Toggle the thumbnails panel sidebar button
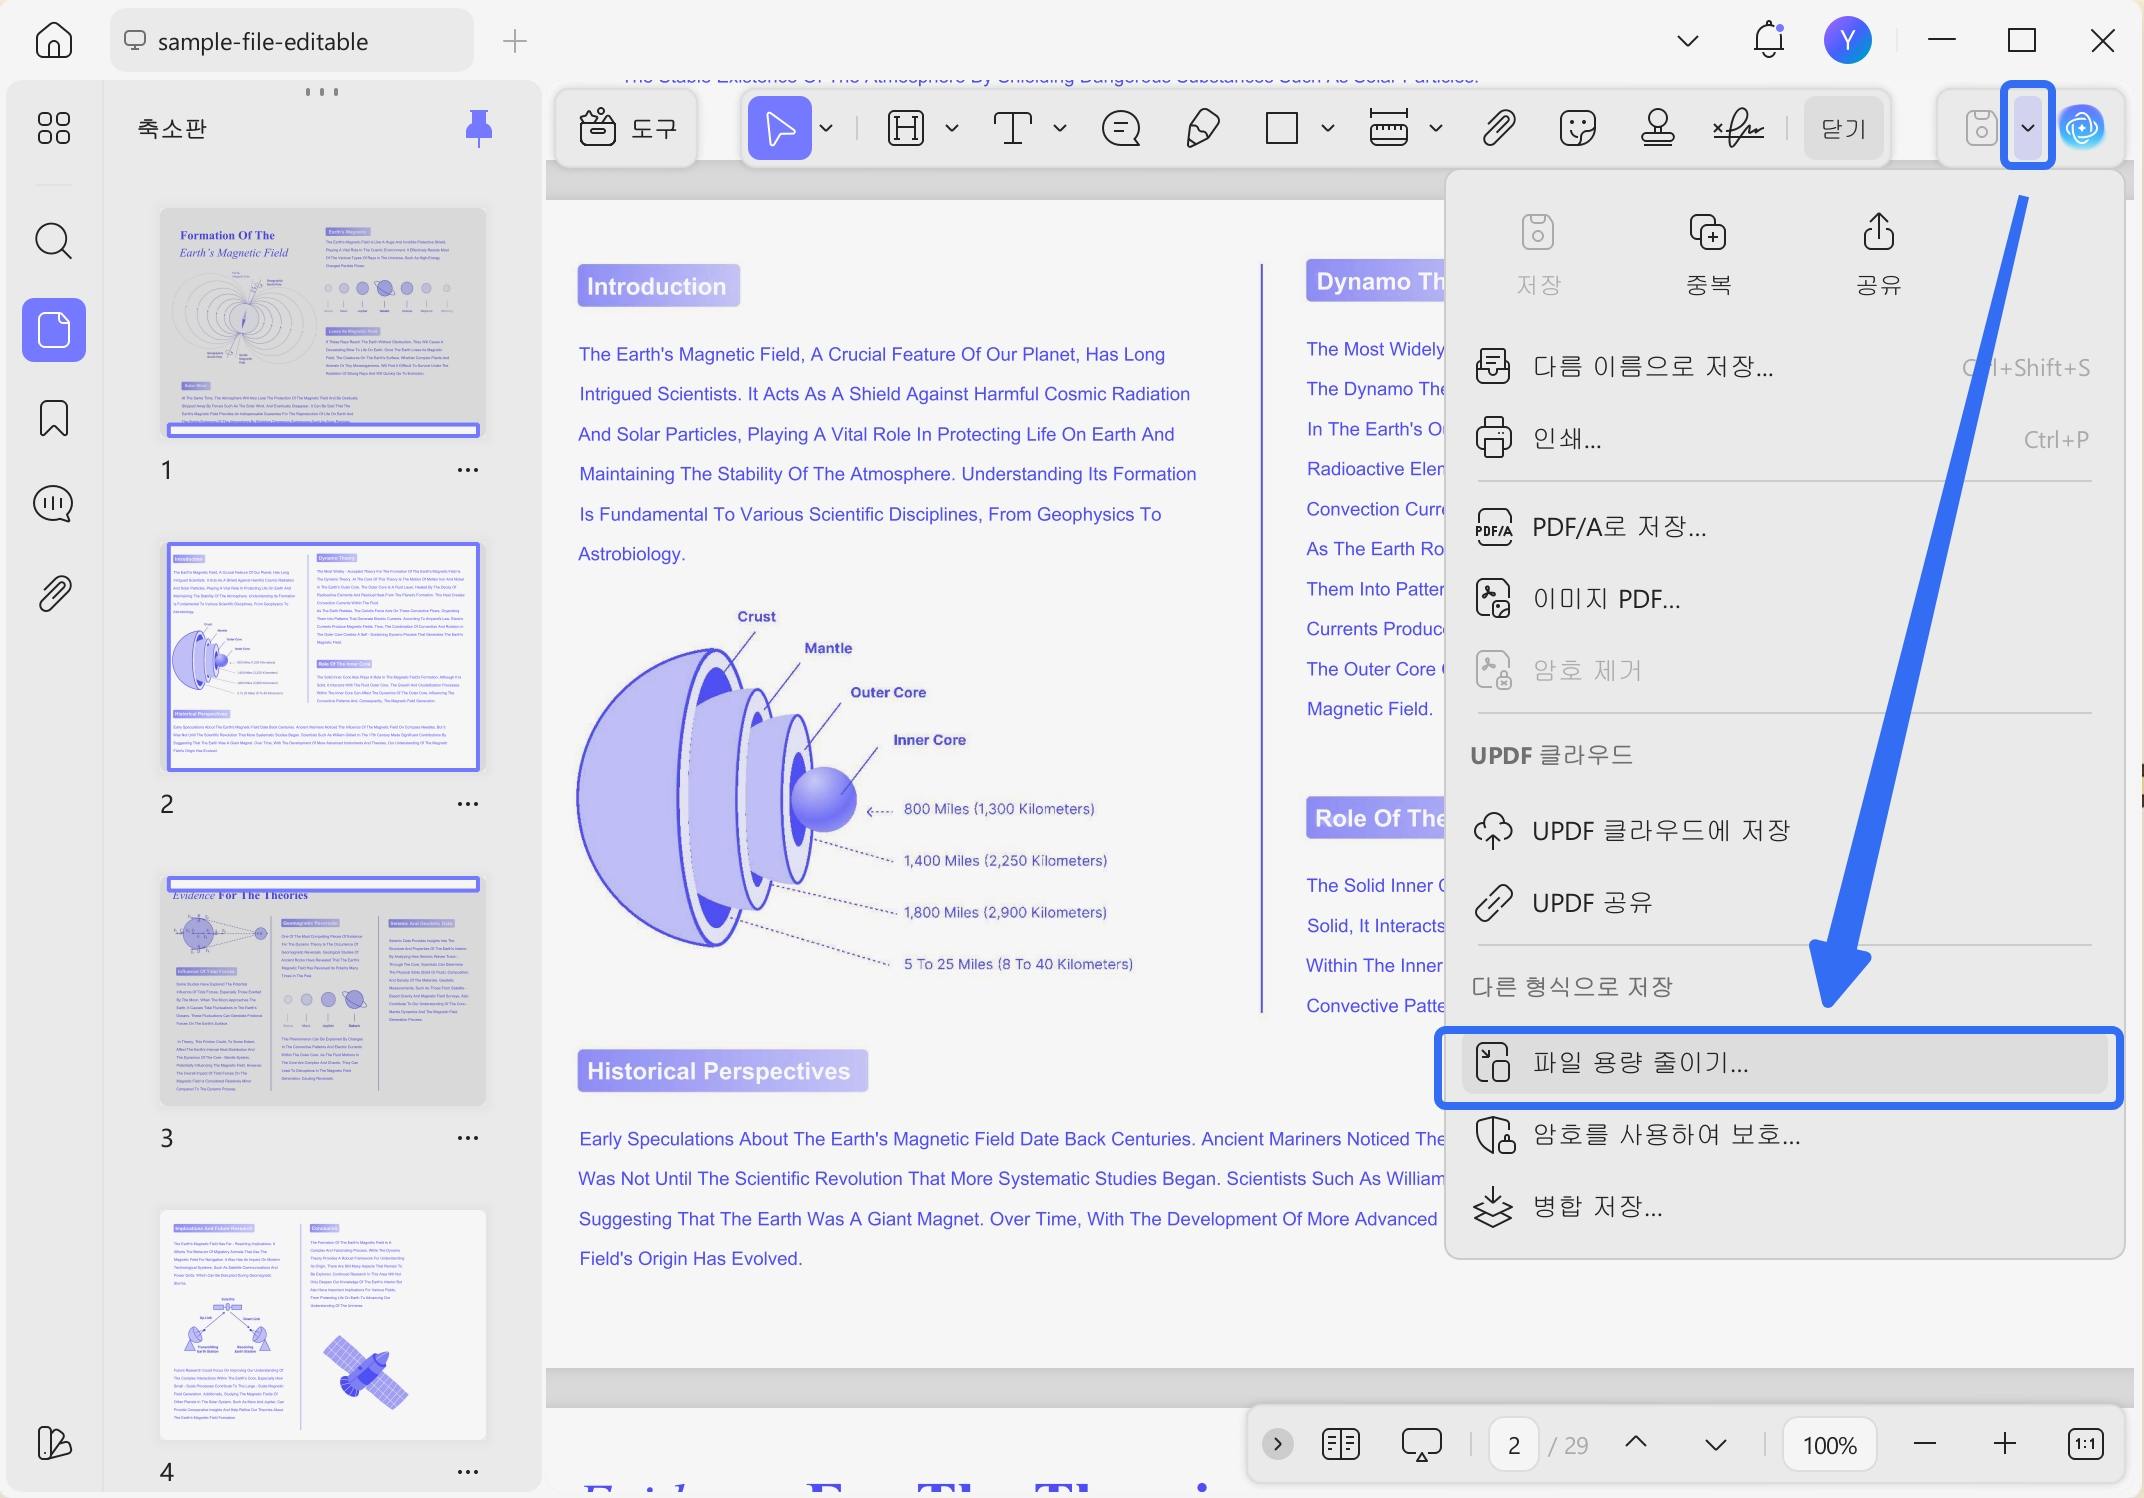The image size is (2144, 1498). click(54, 329)
